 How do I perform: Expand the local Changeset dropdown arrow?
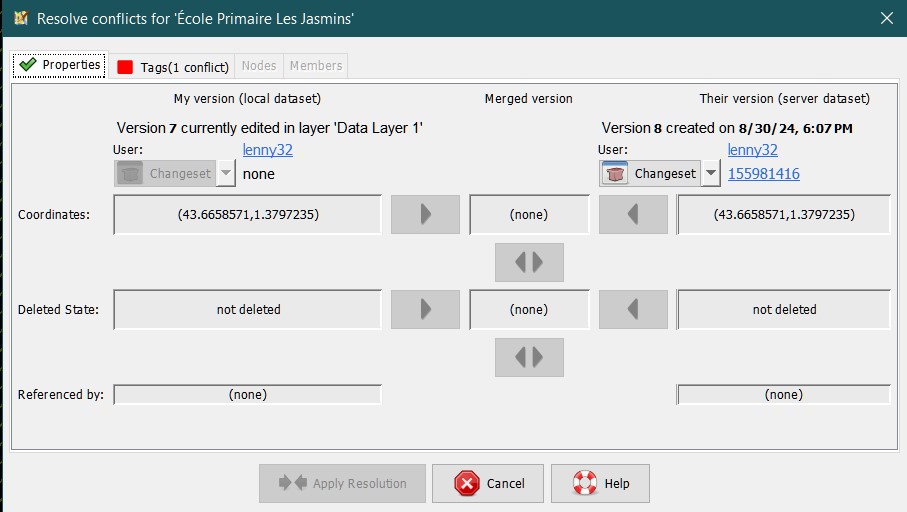coord(226,173)
